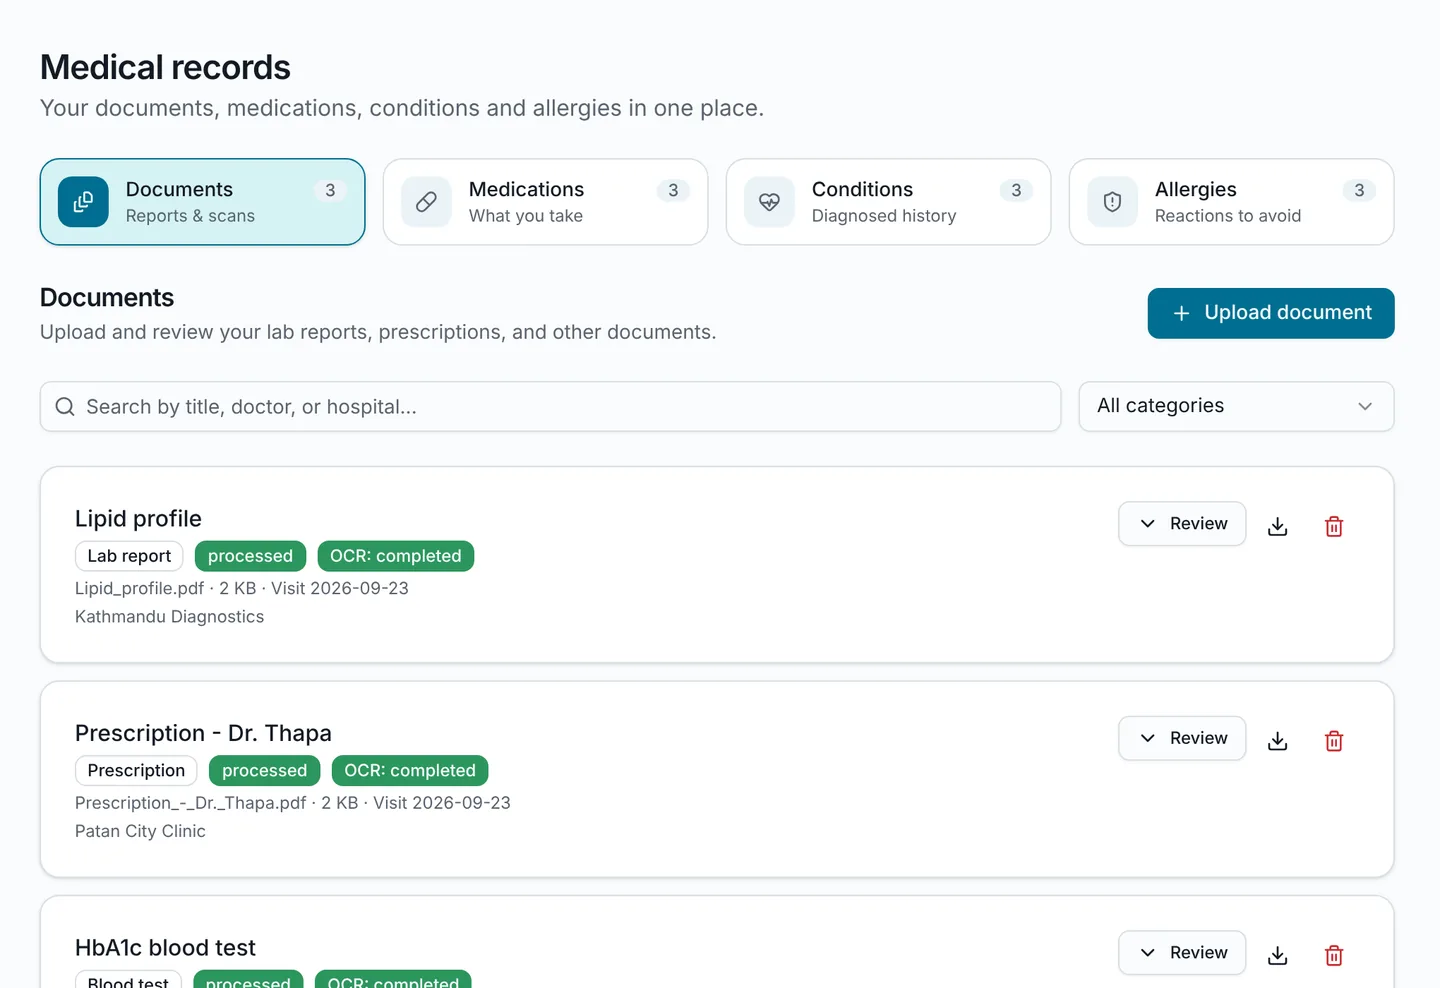Click the Documents tab copy icon
This screenshot has width=1440, height=988.
(x=83, y=202)
